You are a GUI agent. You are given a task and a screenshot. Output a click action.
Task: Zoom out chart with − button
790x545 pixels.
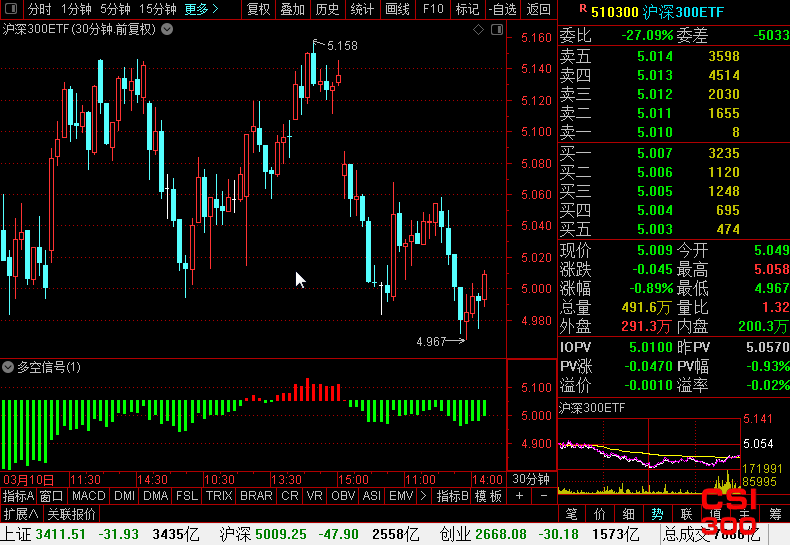pyautogui.click(x=544, y=496)
